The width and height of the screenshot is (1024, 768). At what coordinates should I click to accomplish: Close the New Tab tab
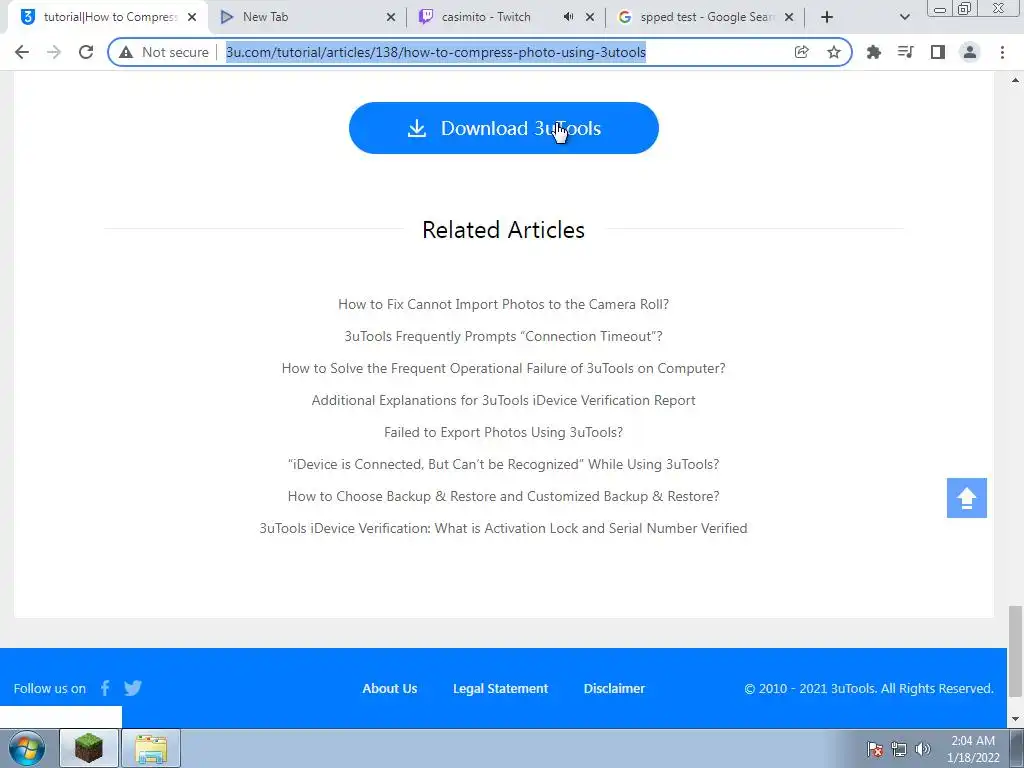click(x=391, y=17)
